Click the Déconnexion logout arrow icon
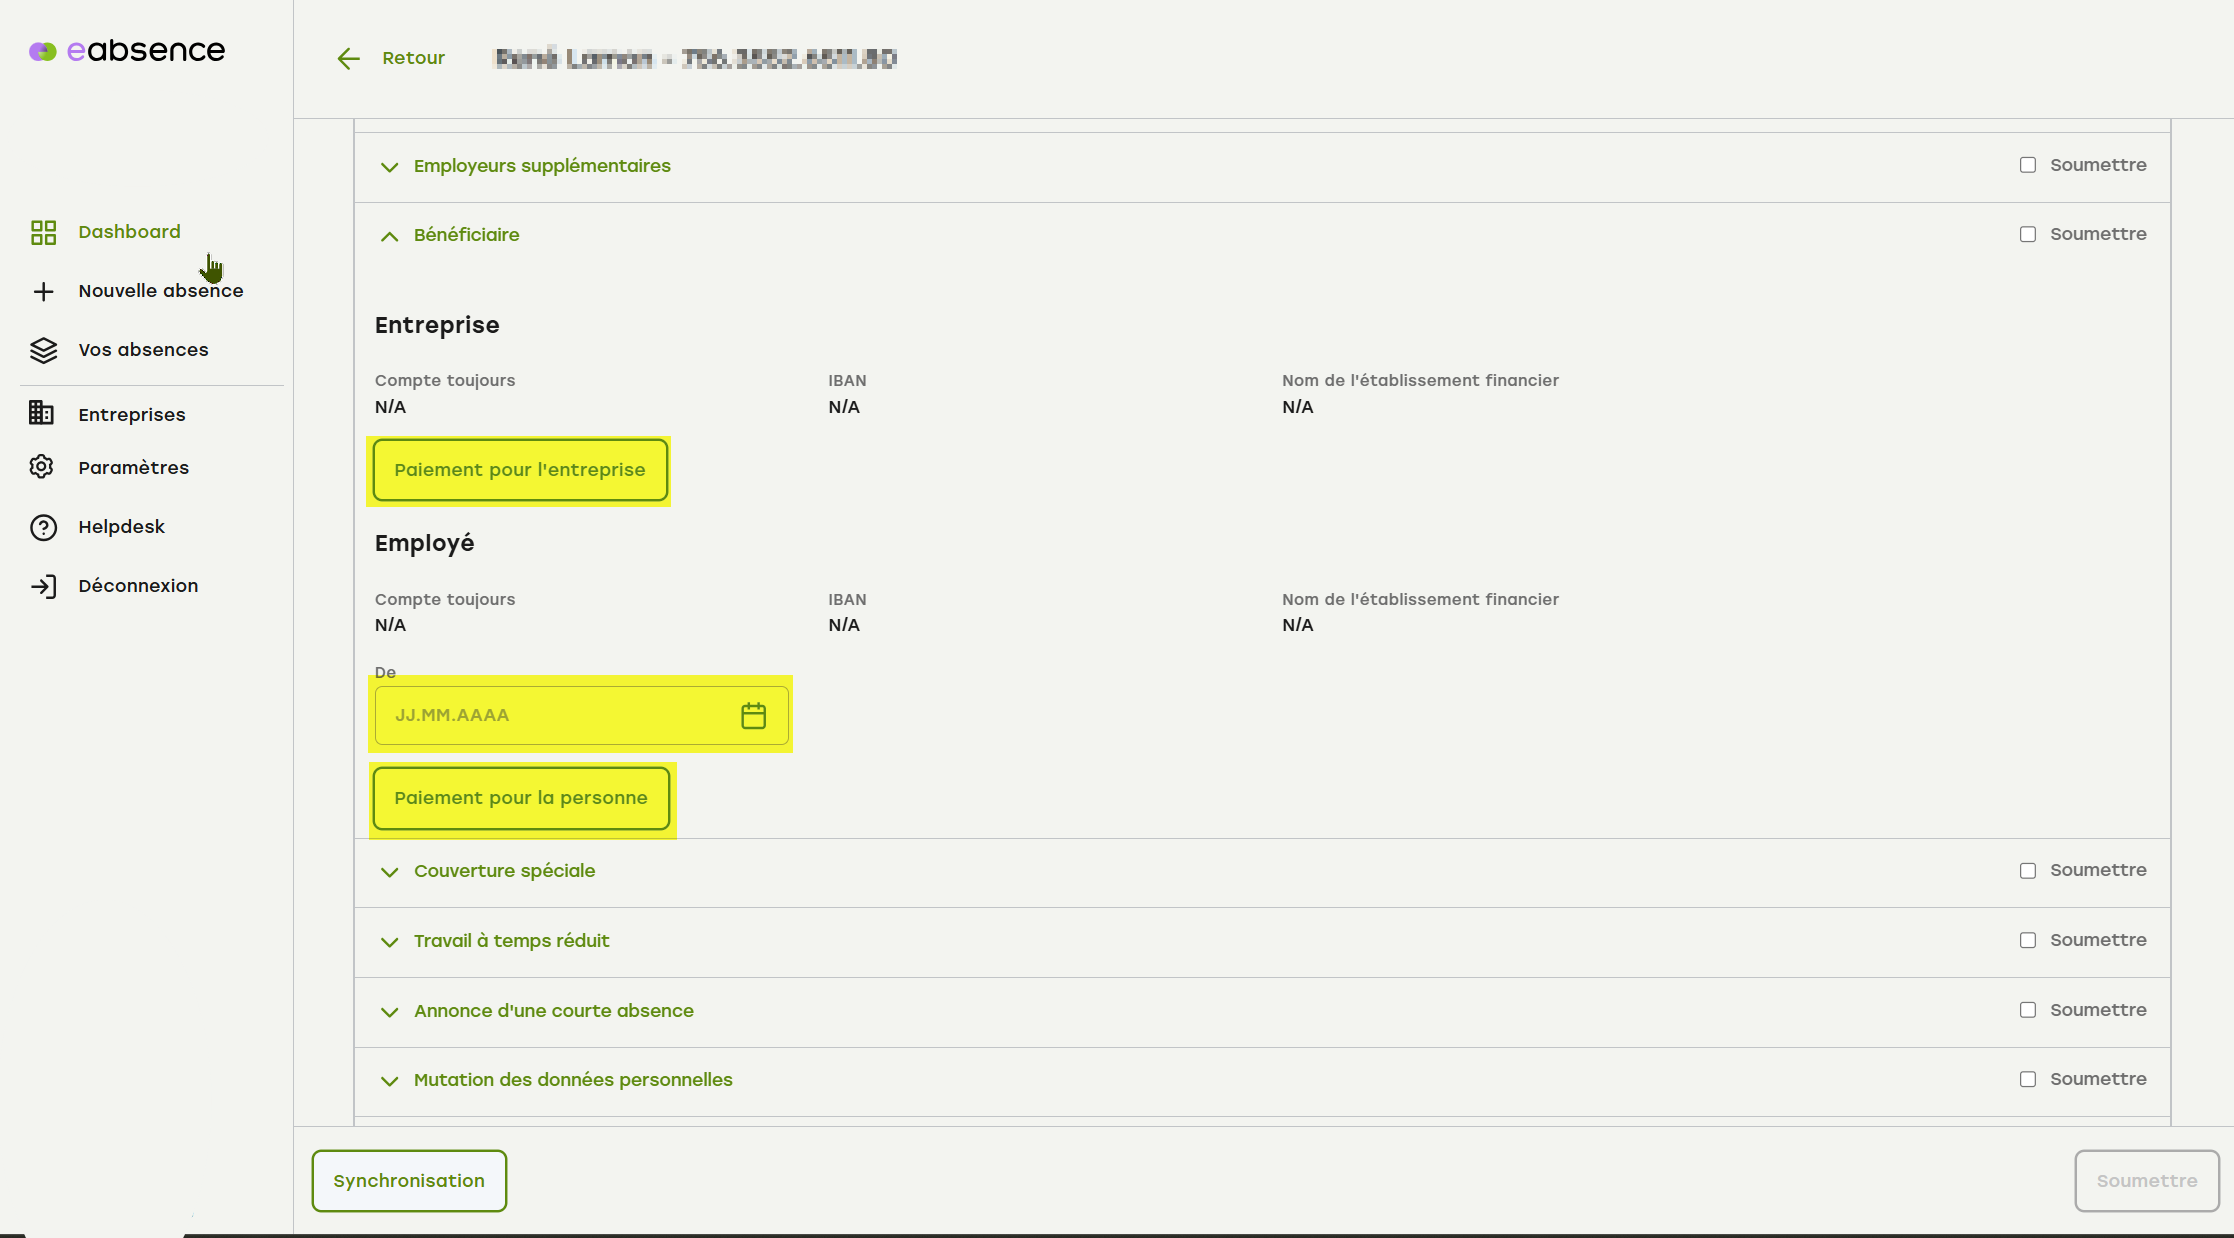The image size is (2234, 1238). click(x=43, y=586)
